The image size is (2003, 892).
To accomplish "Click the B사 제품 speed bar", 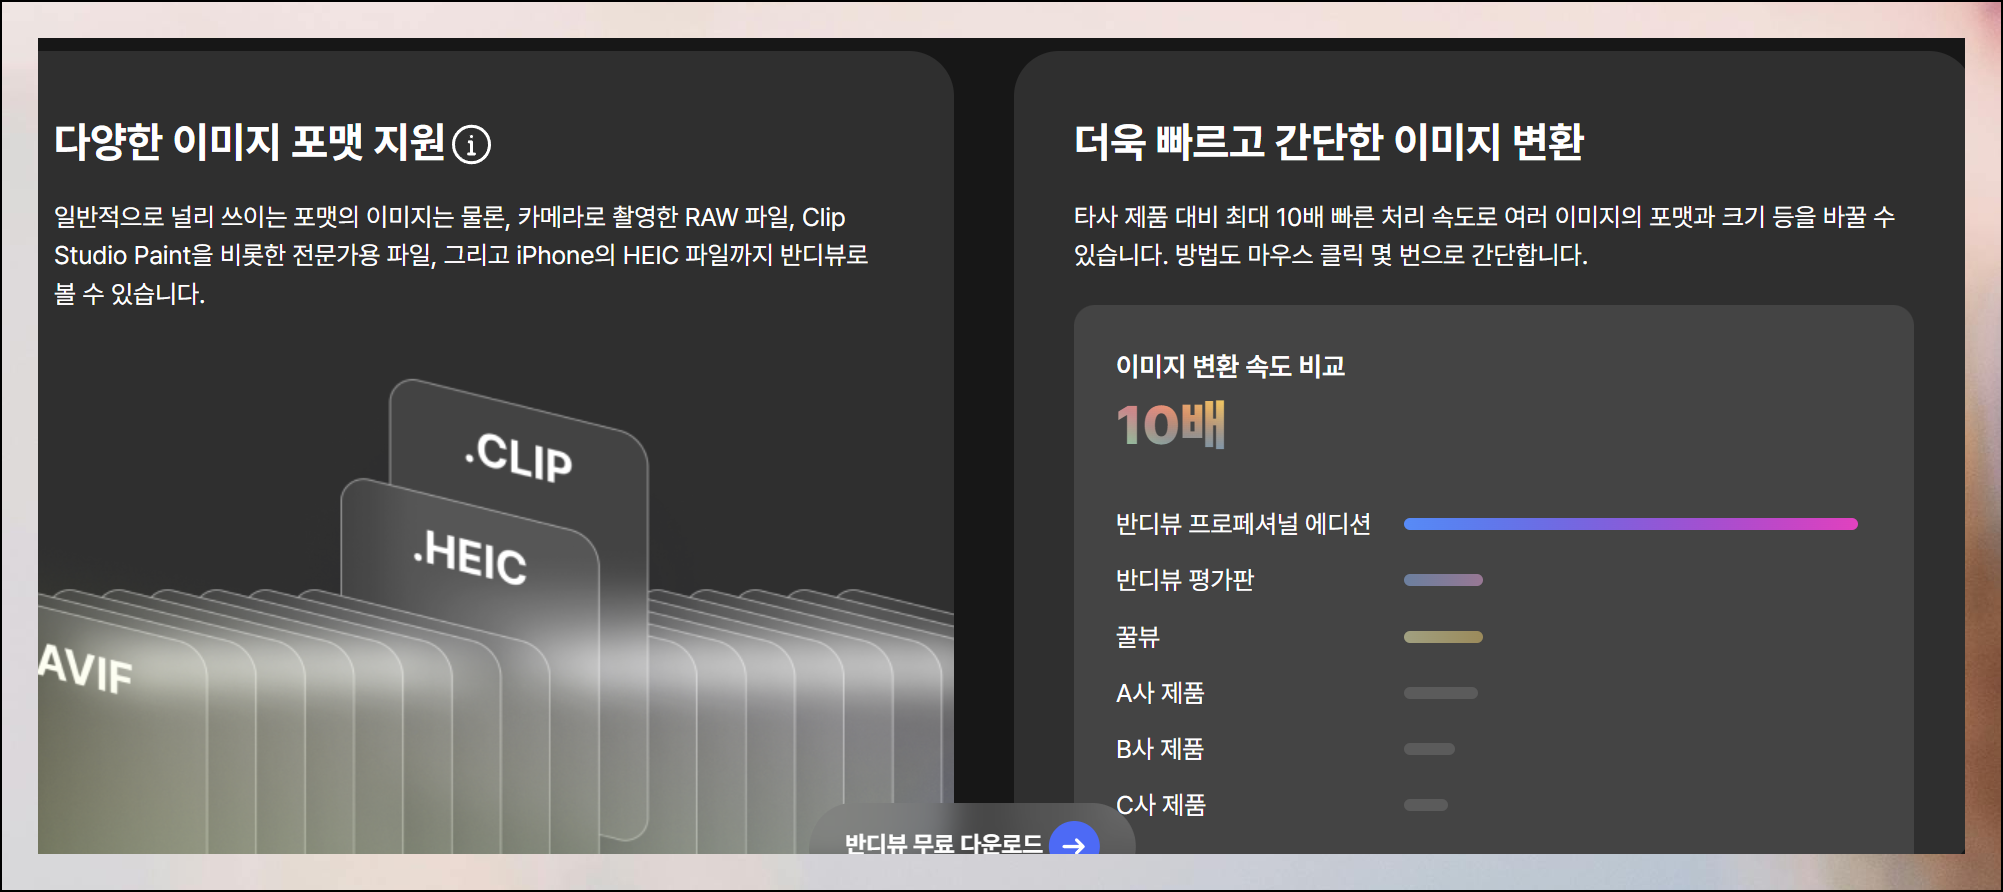I will 1429,749.
